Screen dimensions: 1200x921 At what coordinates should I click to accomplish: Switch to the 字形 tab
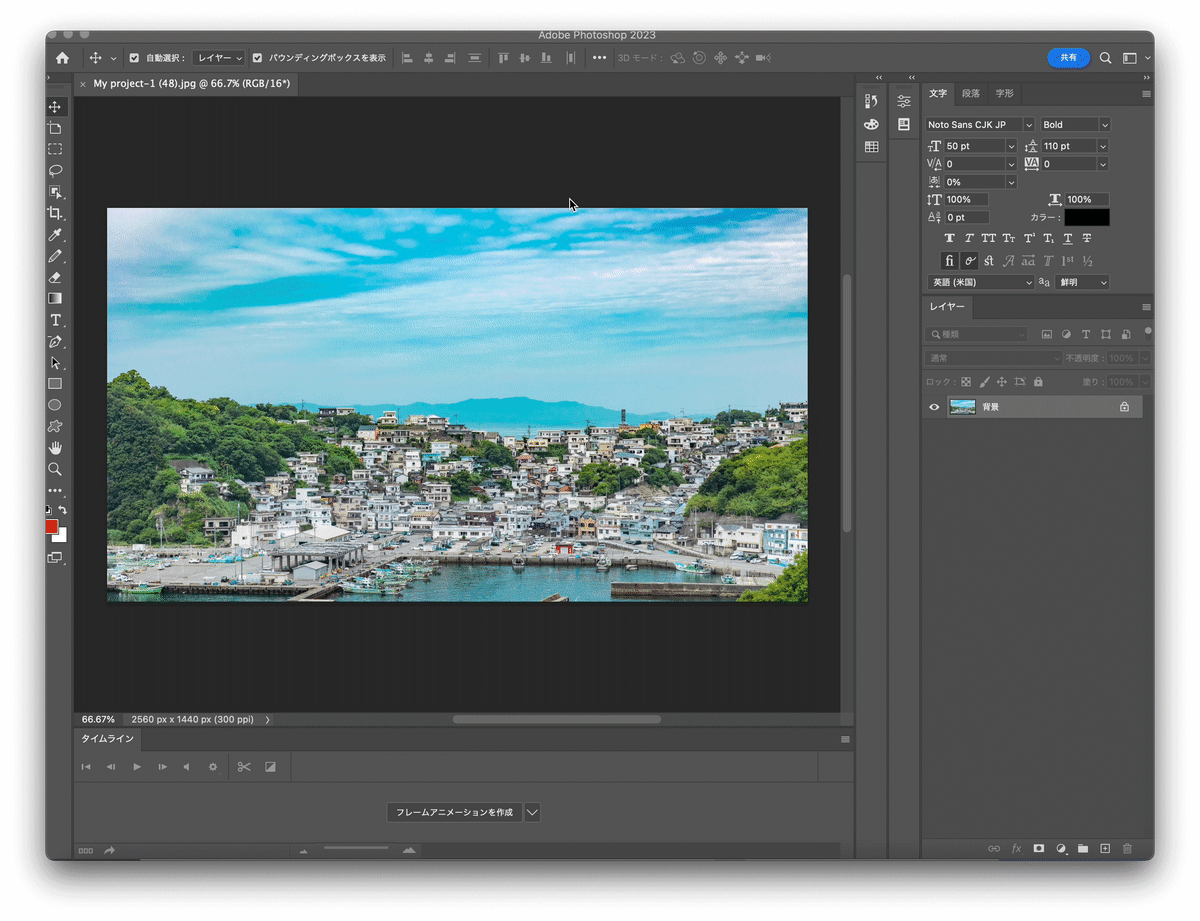coord(1004,93)
